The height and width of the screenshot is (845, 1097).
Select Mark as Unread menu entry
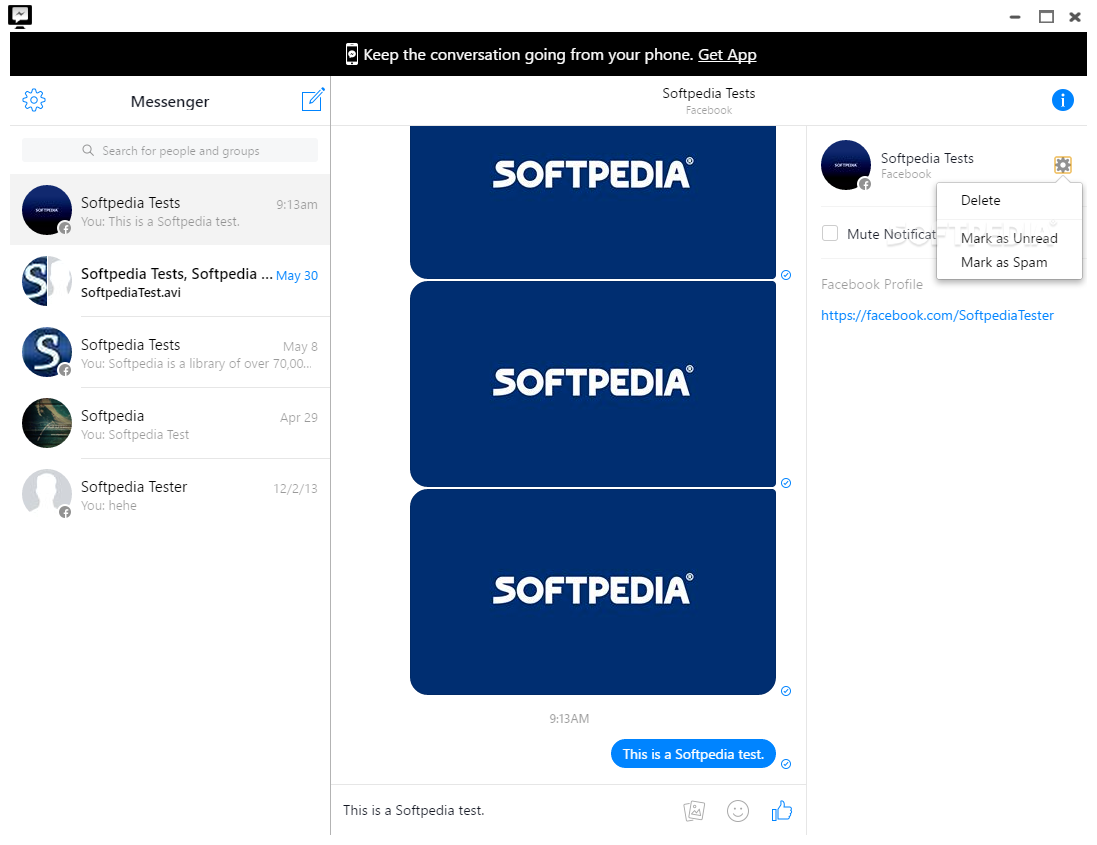[x=1009, y=239]
